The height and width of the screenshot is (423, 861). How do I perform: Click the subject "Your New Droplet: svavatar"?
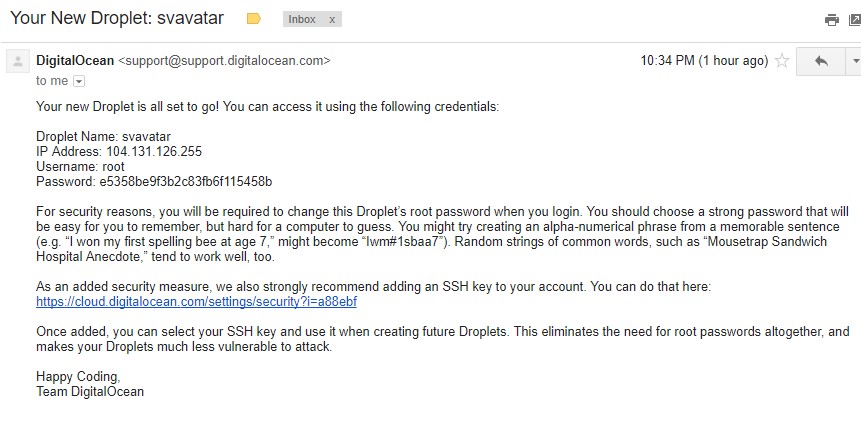(117, 18)
